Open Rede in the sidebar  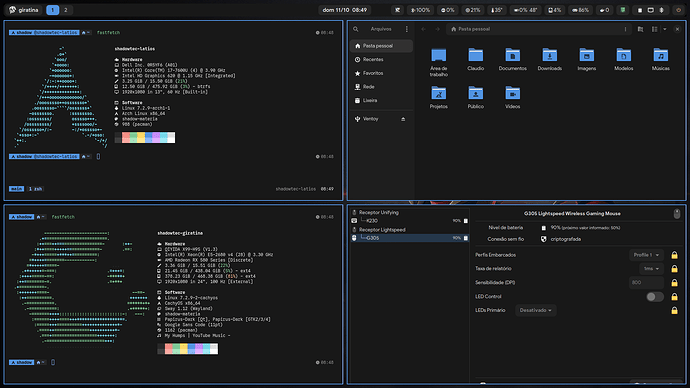[x=381, y=87]
